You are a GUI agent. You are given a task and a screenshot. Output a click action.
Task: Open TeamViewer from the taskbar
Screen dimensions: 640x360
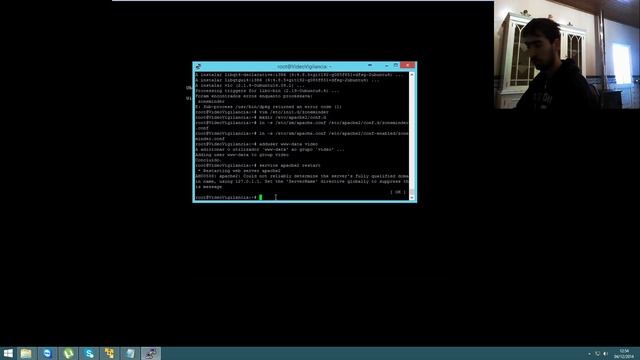pos(47,353)
